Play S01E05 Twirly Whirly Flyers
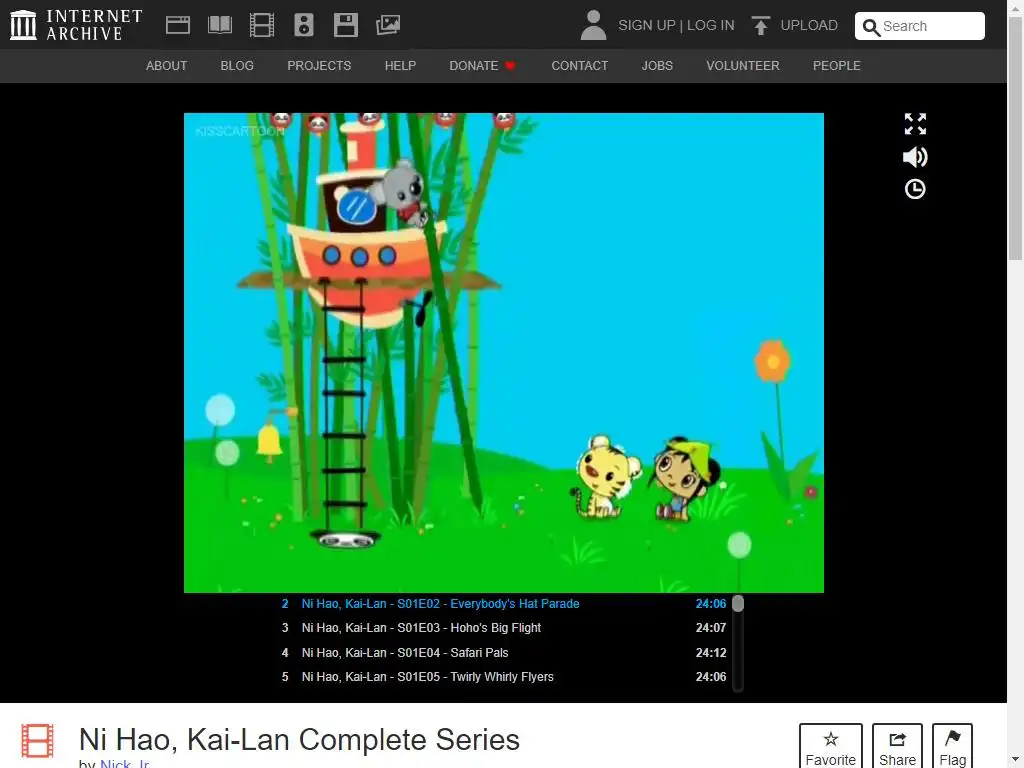 click(504, 677)
